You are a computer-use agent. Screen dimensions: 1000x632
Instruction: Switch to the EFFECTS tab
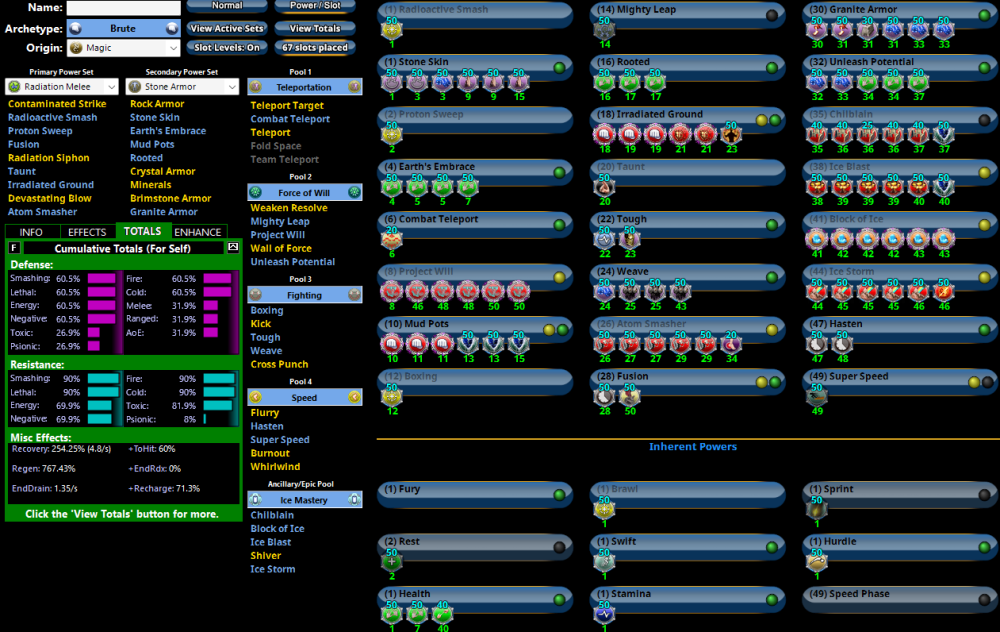tap(87, 231)
